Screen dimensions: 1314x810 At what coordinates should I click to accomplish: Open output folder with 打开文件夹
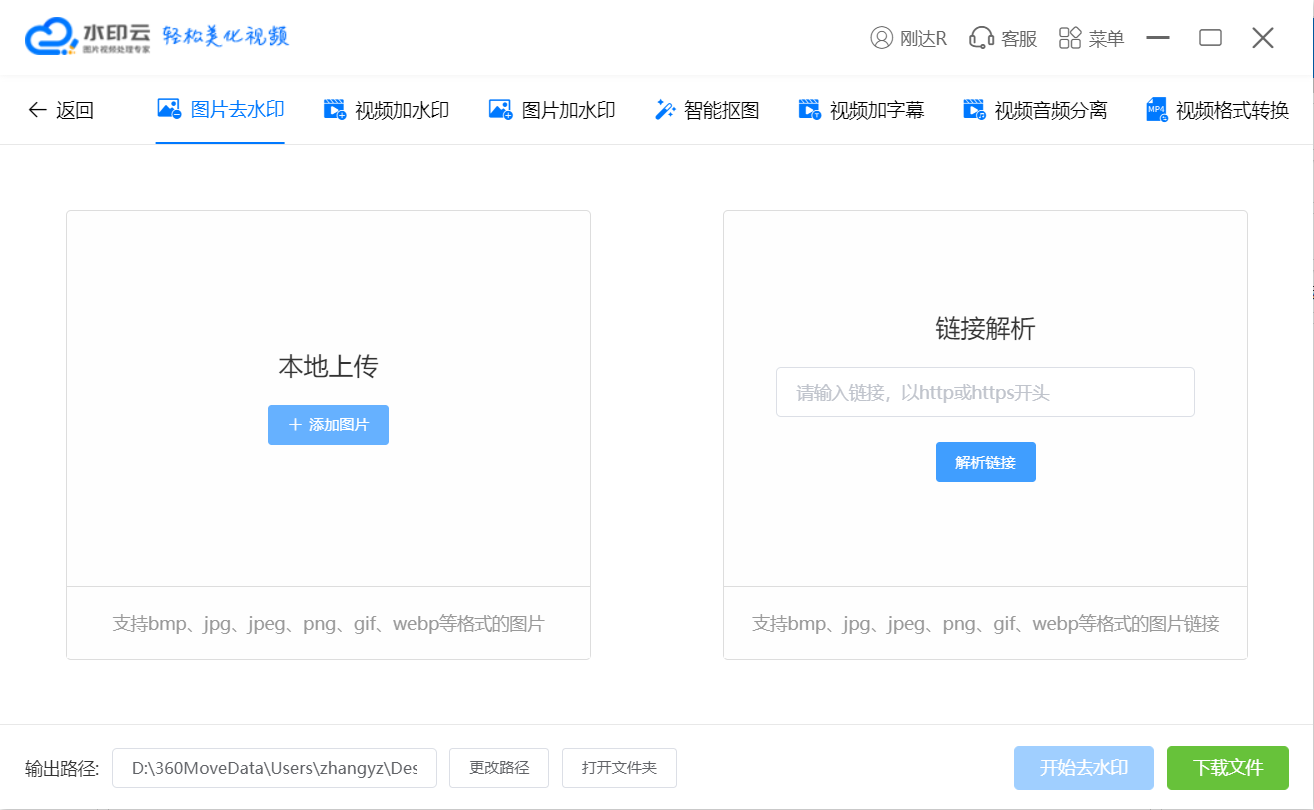point(619,768)
